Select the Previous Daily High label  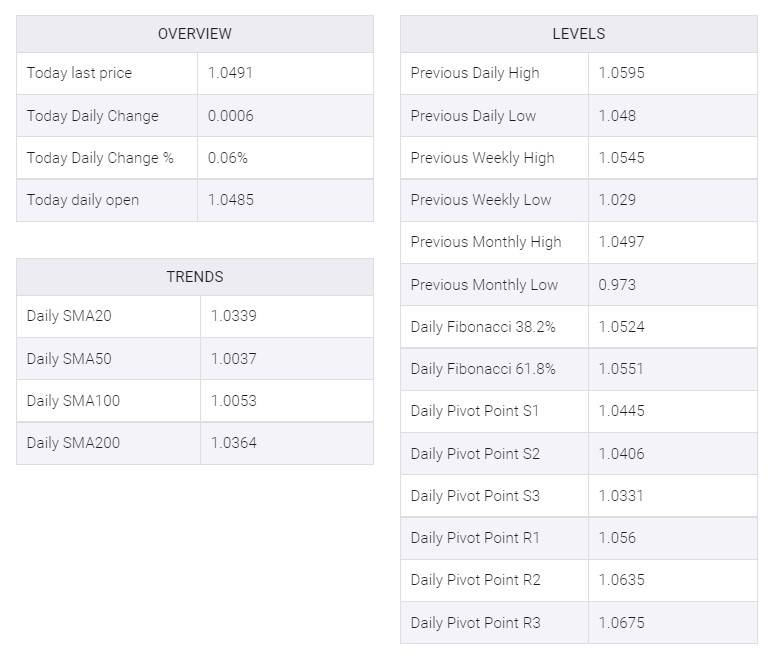[475, 73]
